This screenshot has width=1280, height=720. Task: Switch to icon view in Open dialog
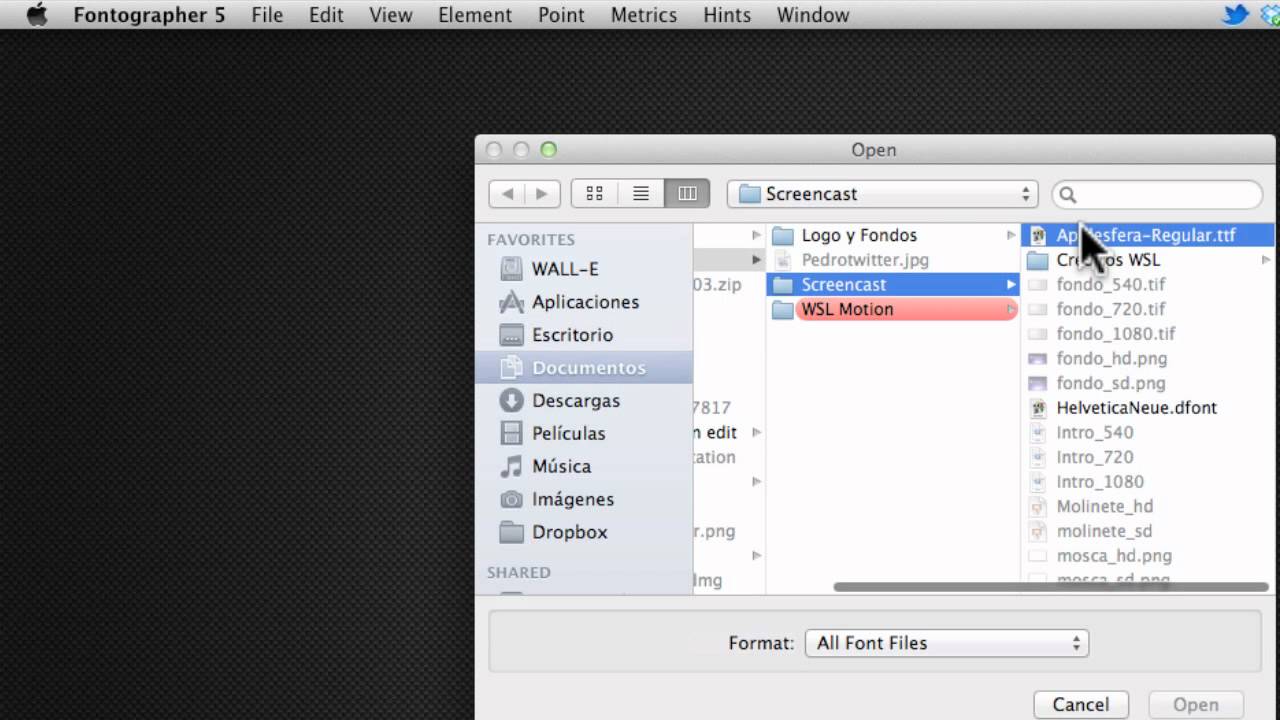point(594,194)
